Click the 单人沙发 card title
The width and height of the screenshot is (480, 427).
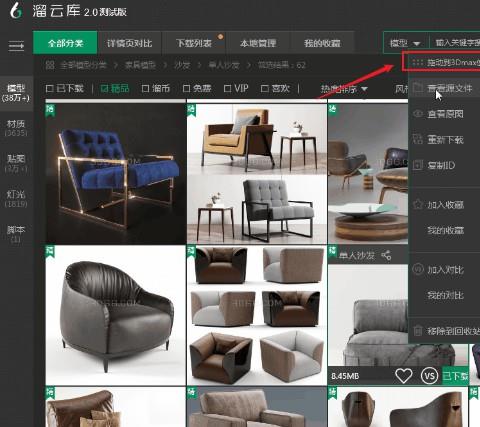(x=357, y=256)
